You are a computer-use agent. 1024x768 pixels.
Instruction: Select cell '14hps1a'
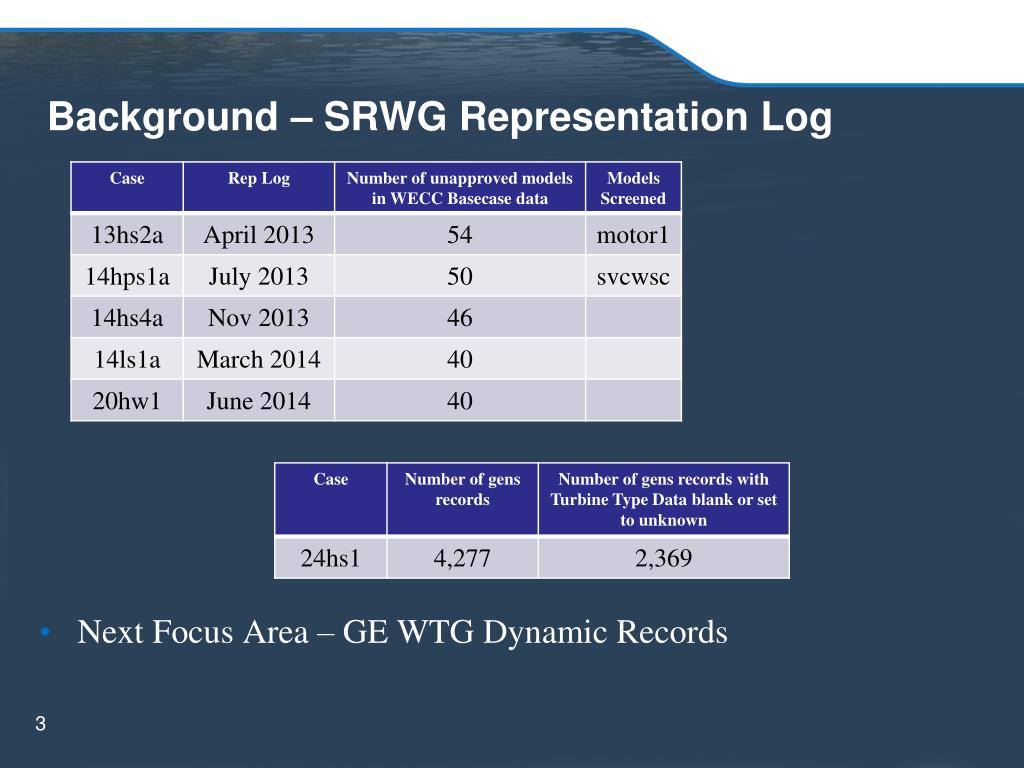click(127, 276)
